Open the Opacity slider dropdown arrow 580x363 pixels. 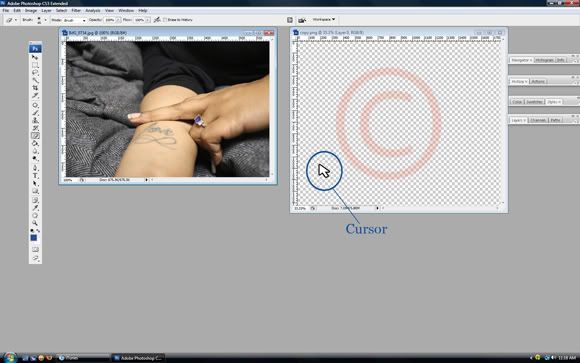click(x=118, y=20)
